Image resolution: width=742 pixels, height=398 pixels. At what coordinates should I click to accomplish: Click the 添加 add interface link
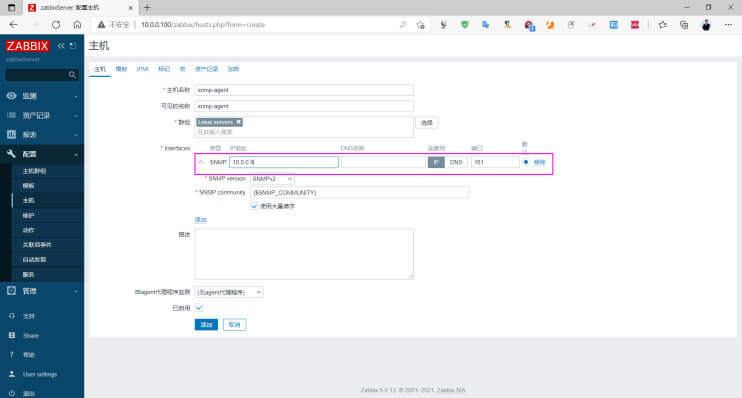pyautogui.click(x=201, y=220)
